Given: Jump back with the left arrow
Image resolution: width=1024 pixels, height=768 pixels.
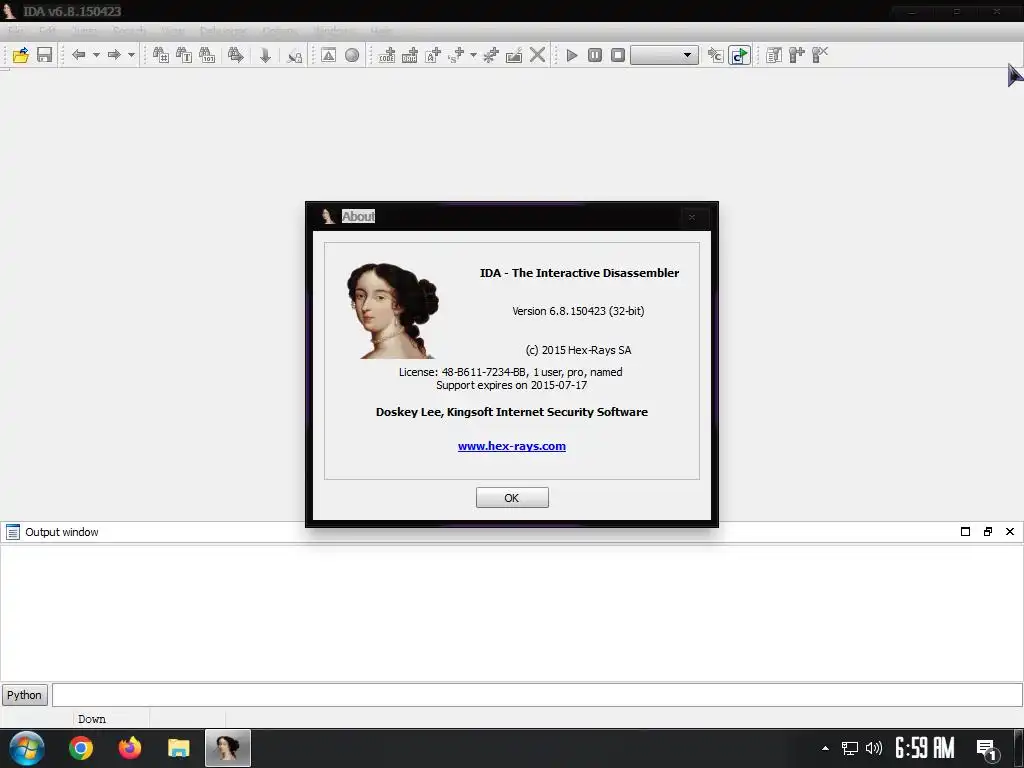Looking at the screenshot, I should (78, 55).
